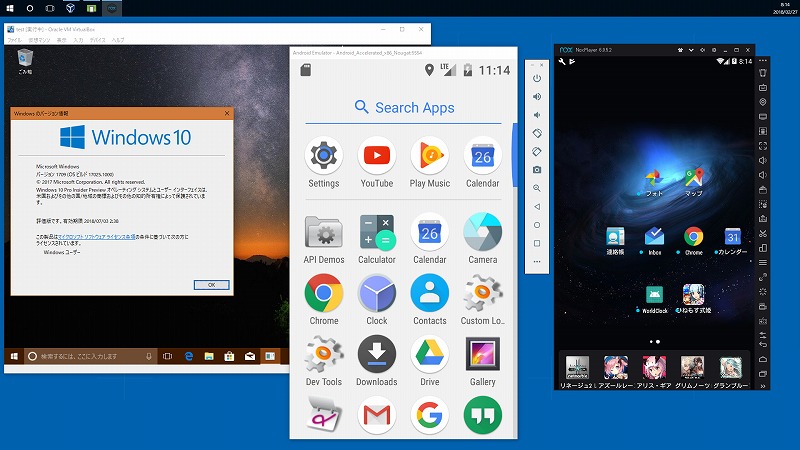Click NoxPlayer scissors tool in sidebar
The image size is (800, 450).
(763, 233)
